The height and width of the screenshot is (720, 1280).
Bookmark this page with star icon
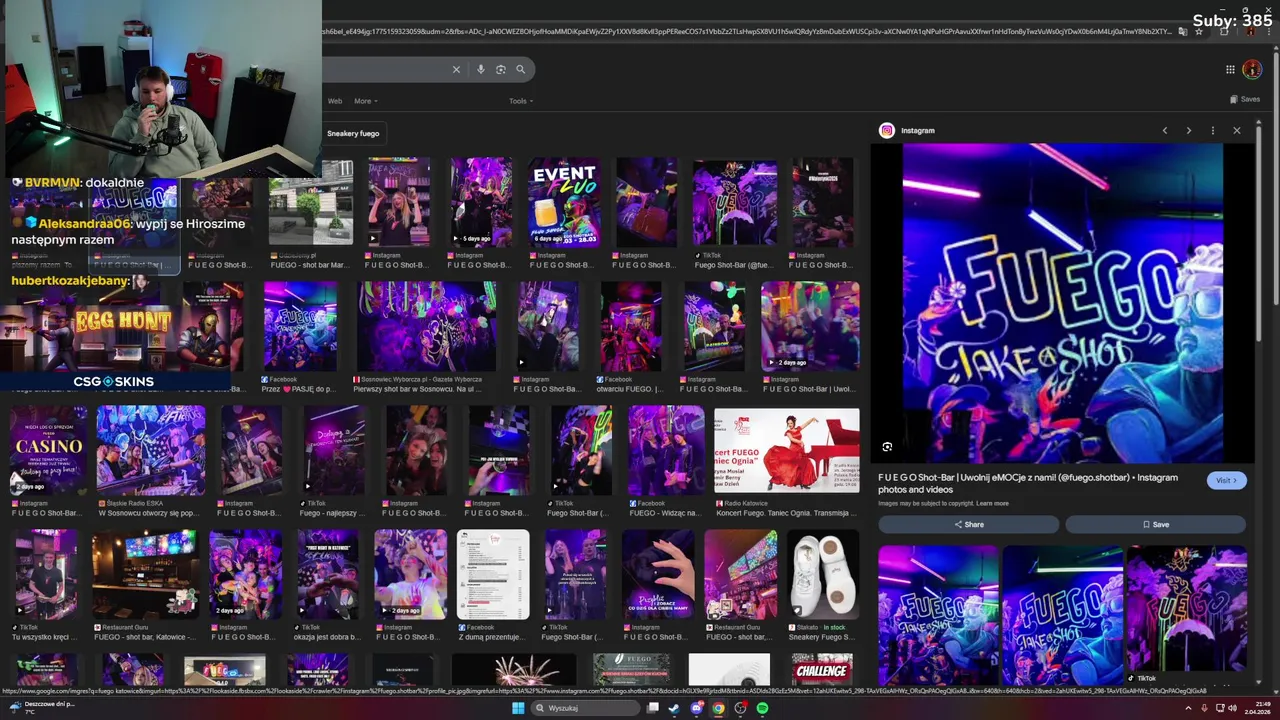point(1199,31)
